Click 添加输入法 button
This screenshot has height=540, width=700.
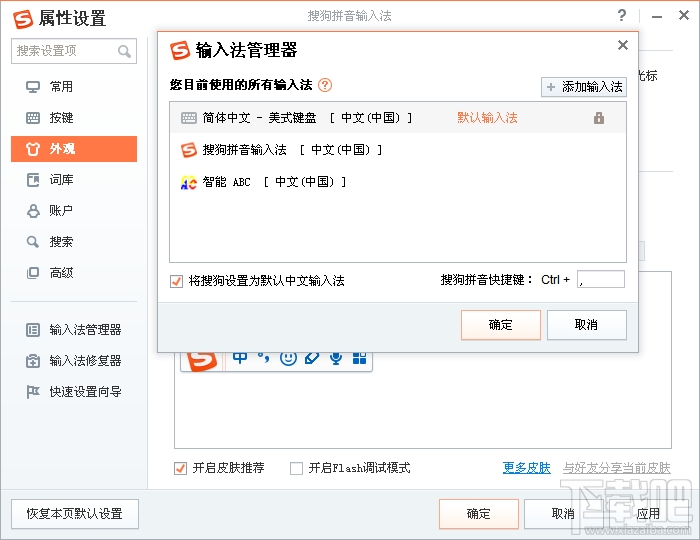pos(584,87)
